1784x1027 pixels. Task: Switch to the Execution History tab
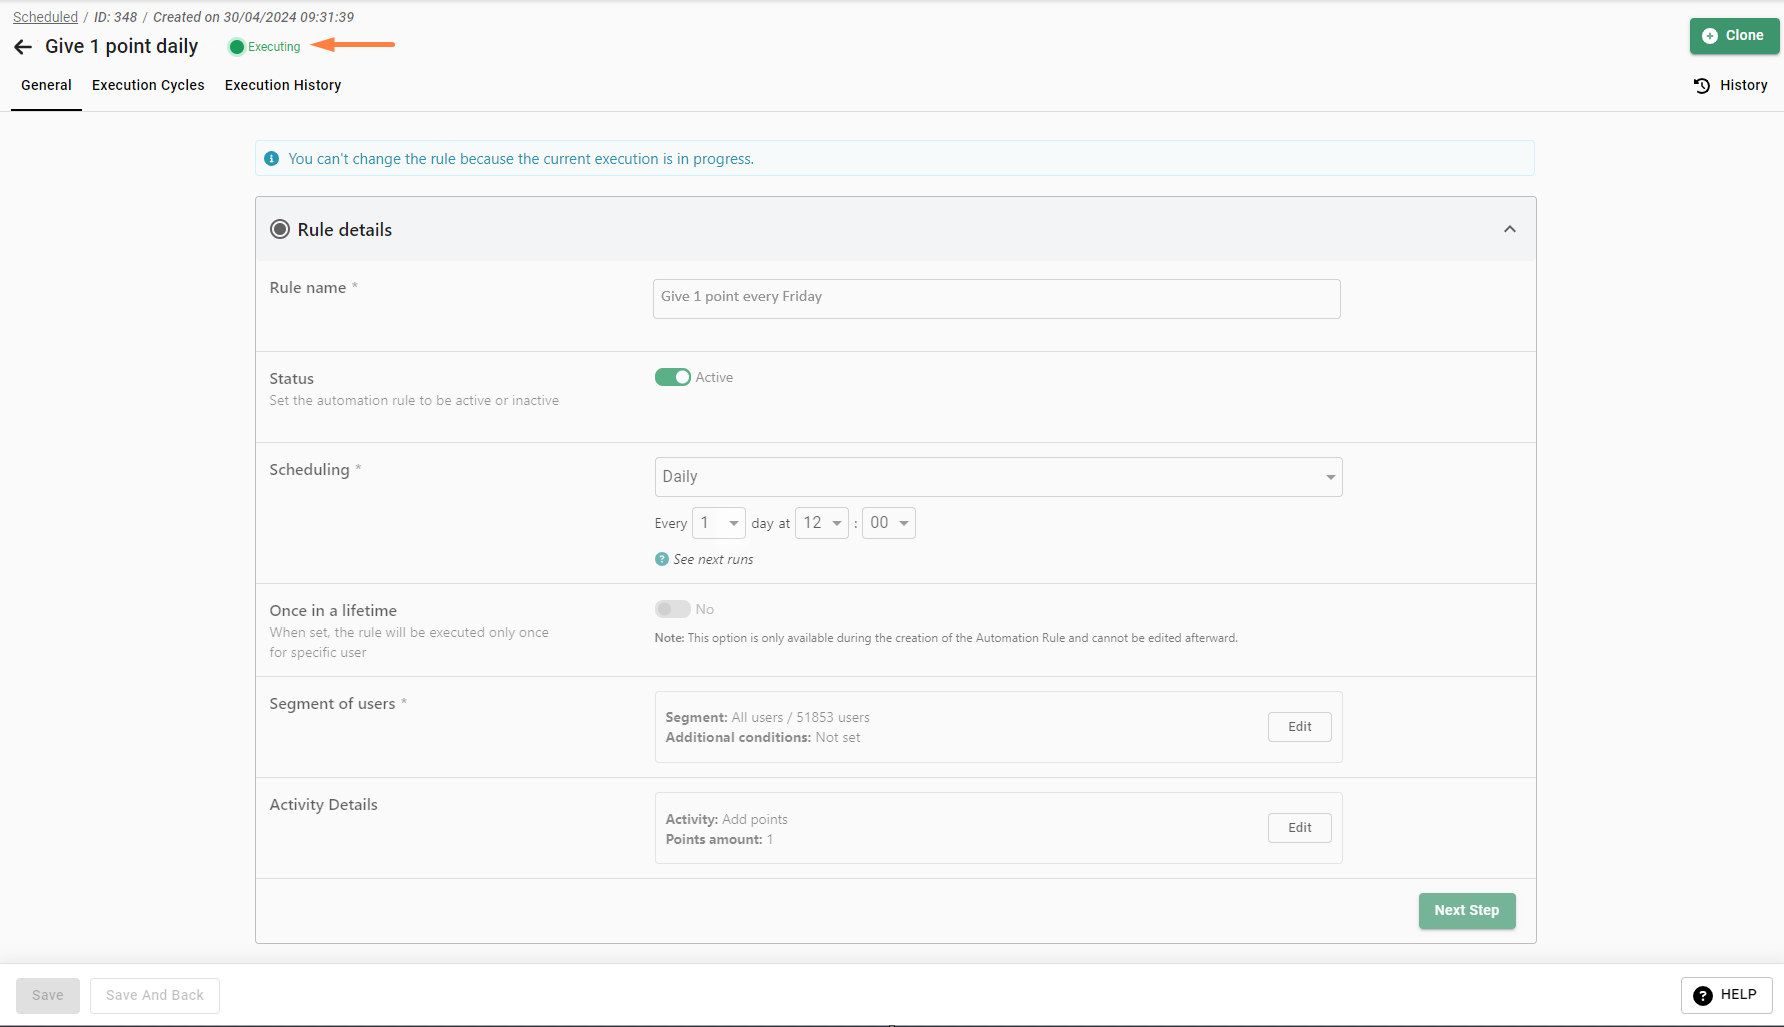coord(283,86)
